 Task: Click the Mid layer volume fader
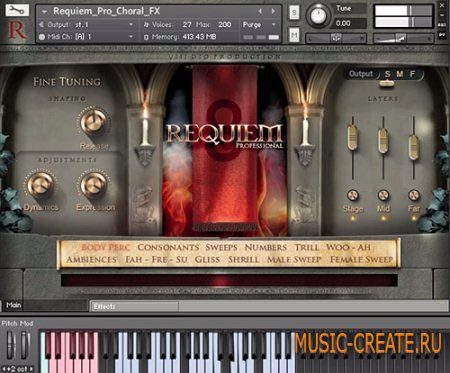pyautogui.click(x=383, y=141)
